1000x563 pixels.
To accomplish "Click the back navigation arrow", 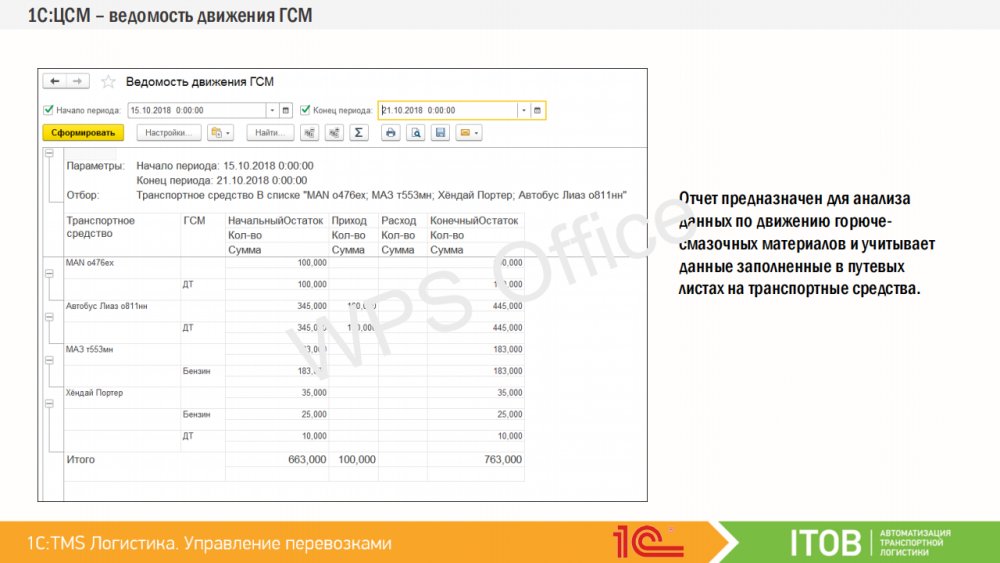I will pos(54,82).
